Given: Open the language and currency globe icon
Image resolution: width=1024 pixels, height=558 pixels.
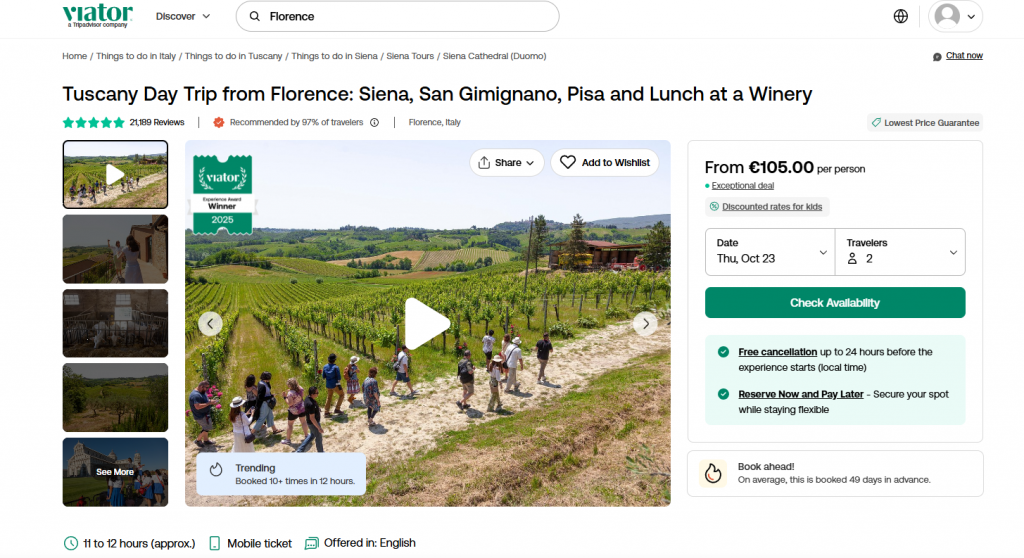Looking at the screenshot, I should (901, 16).
